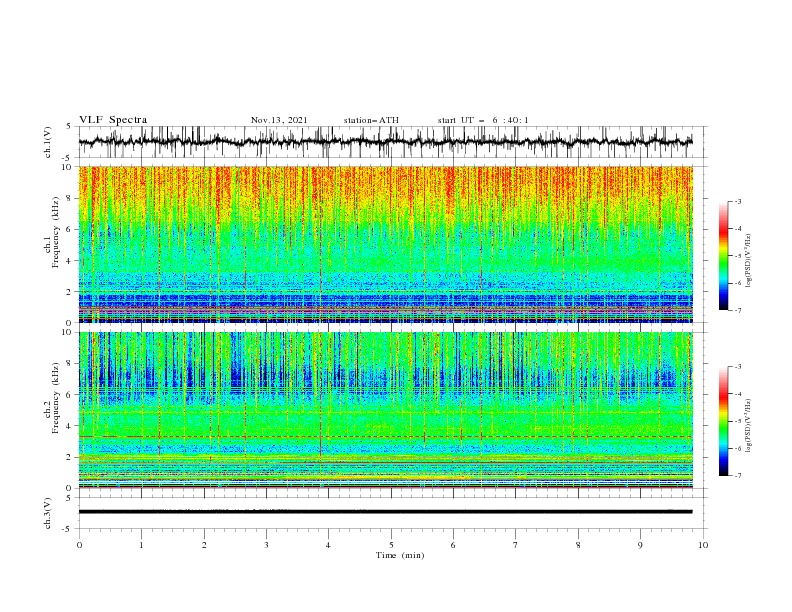
Task: Click the 'Time (min)' axis label
Action: click(400, 555)
